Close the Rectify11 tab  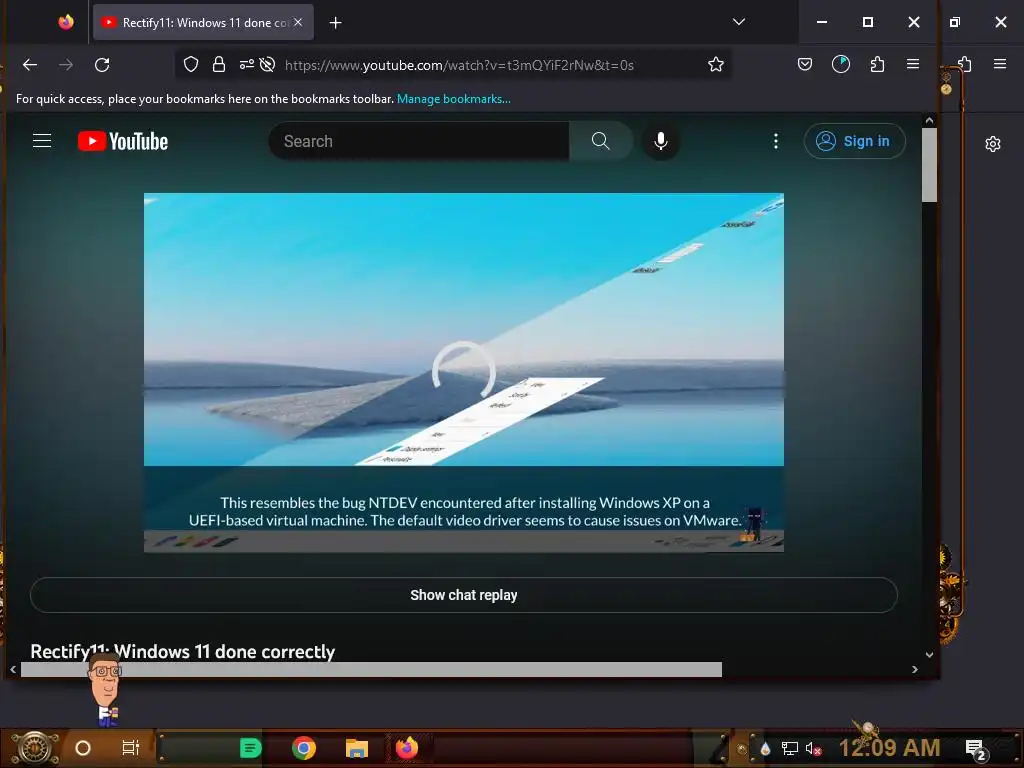[298, 22]
